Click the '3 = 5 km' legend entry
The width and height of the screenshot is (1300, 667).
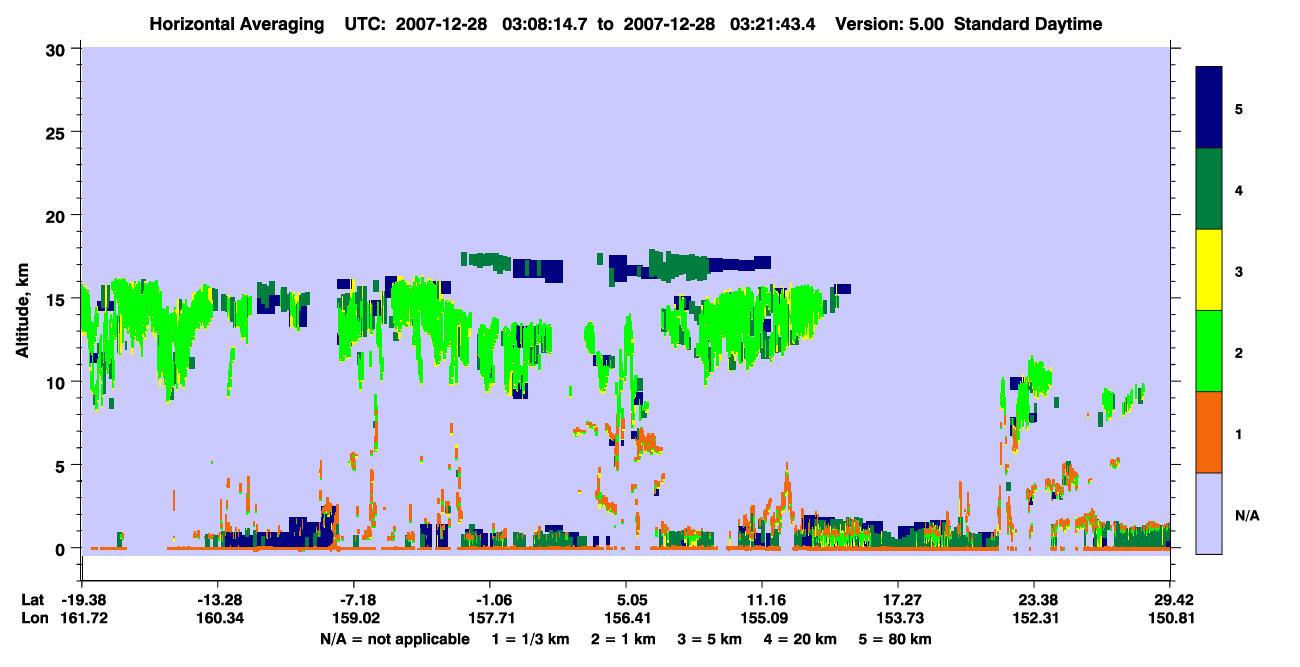click(x=710, y=639)
